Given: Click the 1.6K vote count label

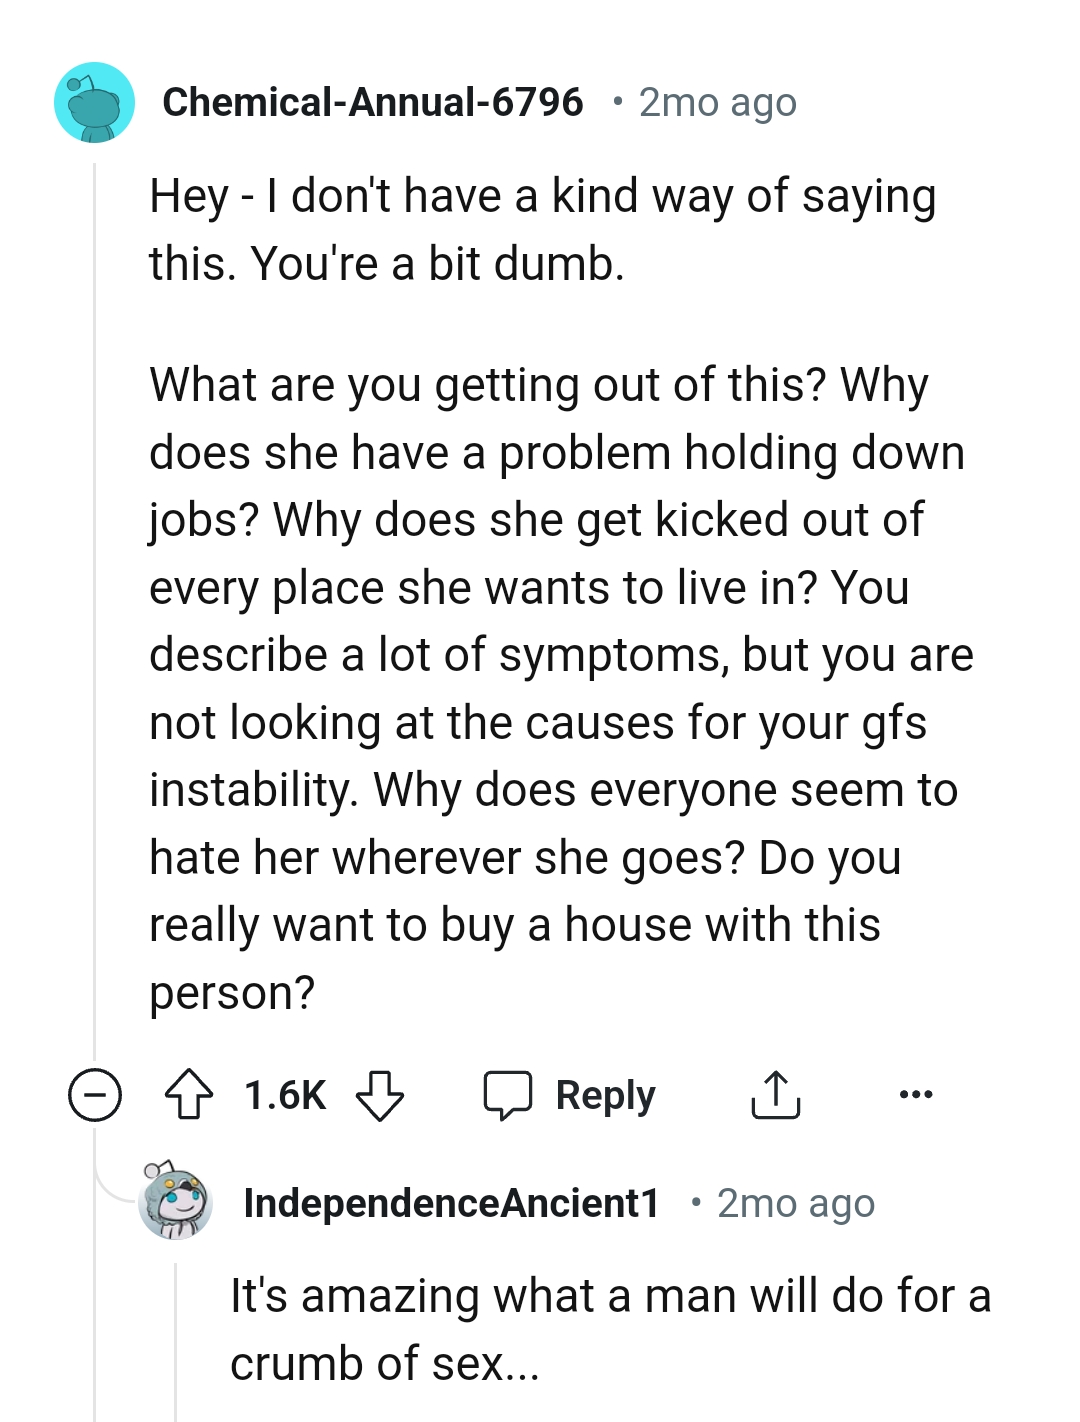Looking at the screenshot, I should [x=284, y=1095].
